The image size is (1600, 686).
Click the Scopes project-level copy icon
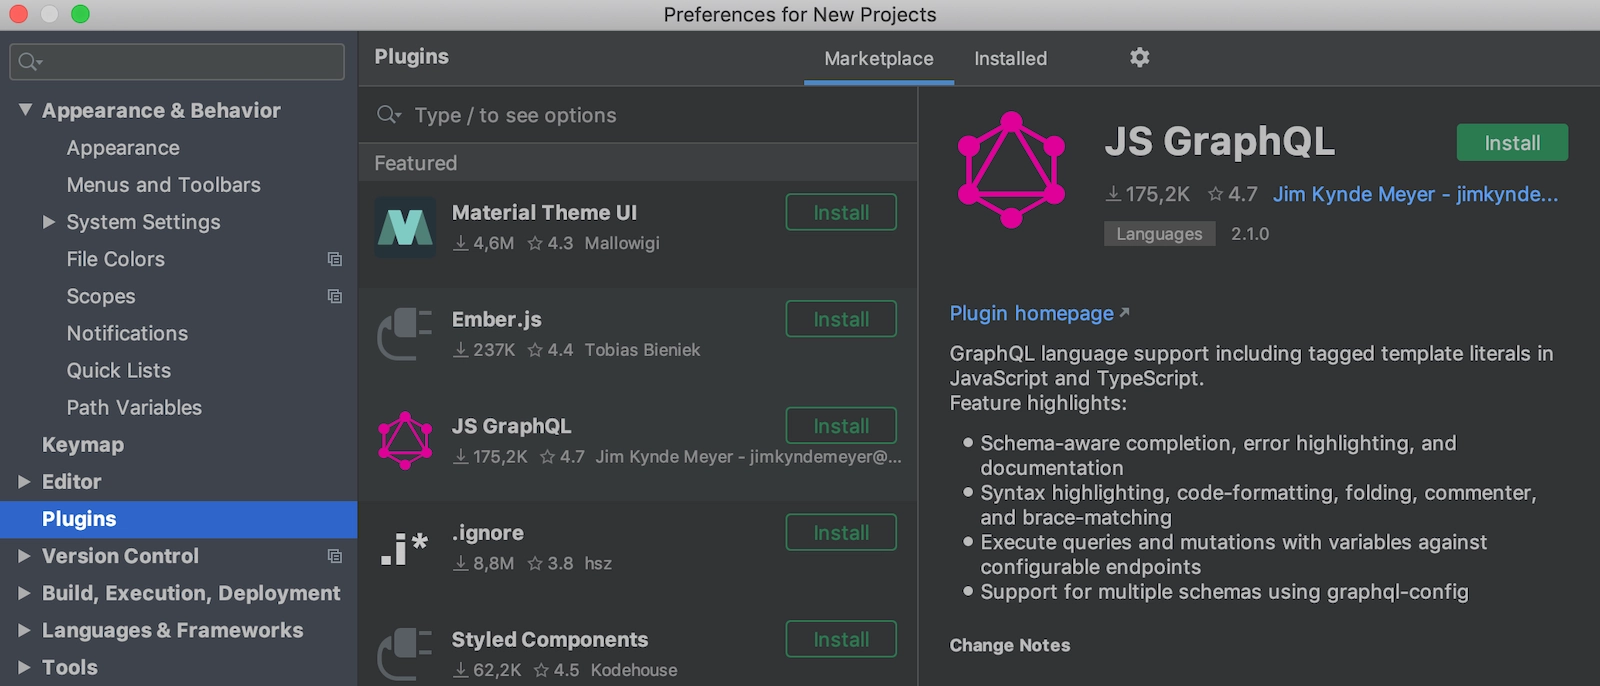click(335, 296)
